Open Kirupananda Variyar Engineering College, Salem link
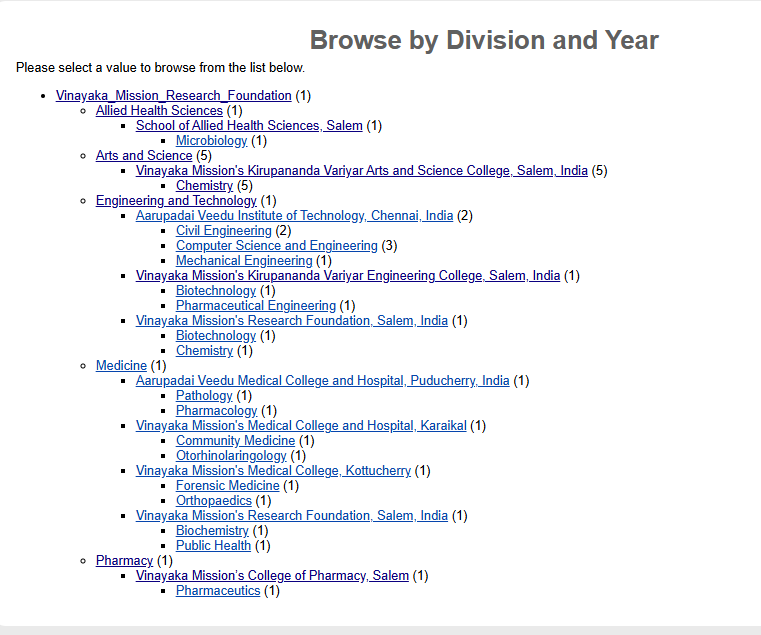 coord(348,276)
